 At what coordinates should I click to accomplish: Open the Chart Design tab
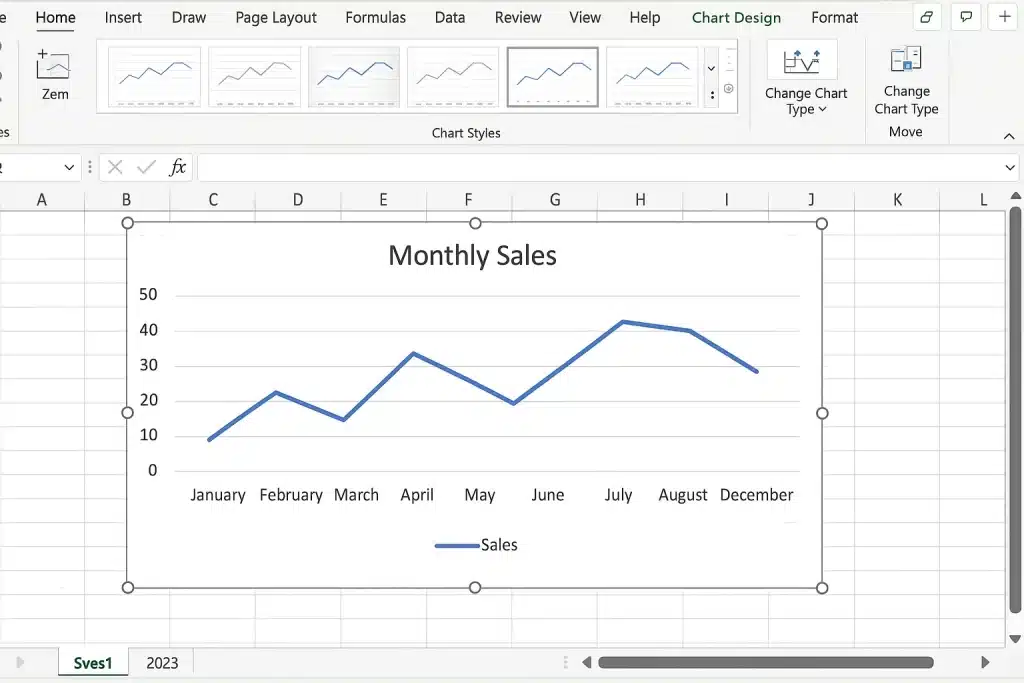(736, 17)
